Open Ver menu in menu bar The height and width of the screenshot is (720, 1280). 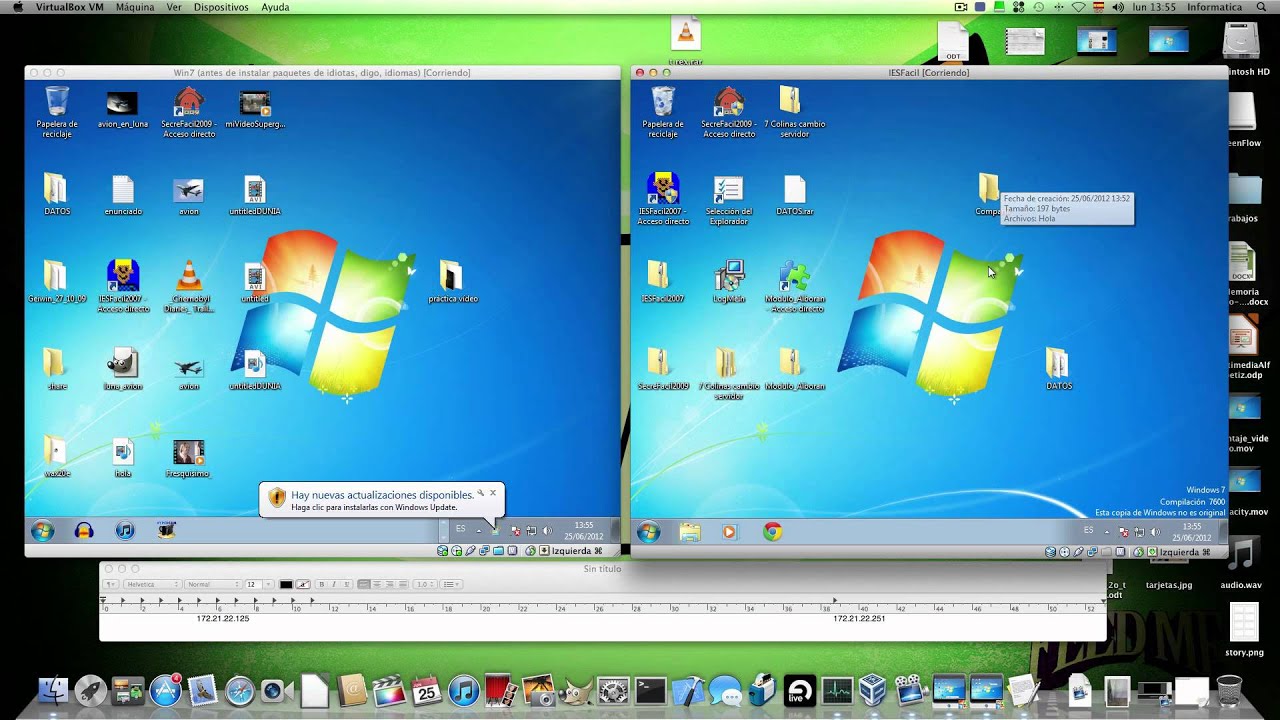coord(174,7)
